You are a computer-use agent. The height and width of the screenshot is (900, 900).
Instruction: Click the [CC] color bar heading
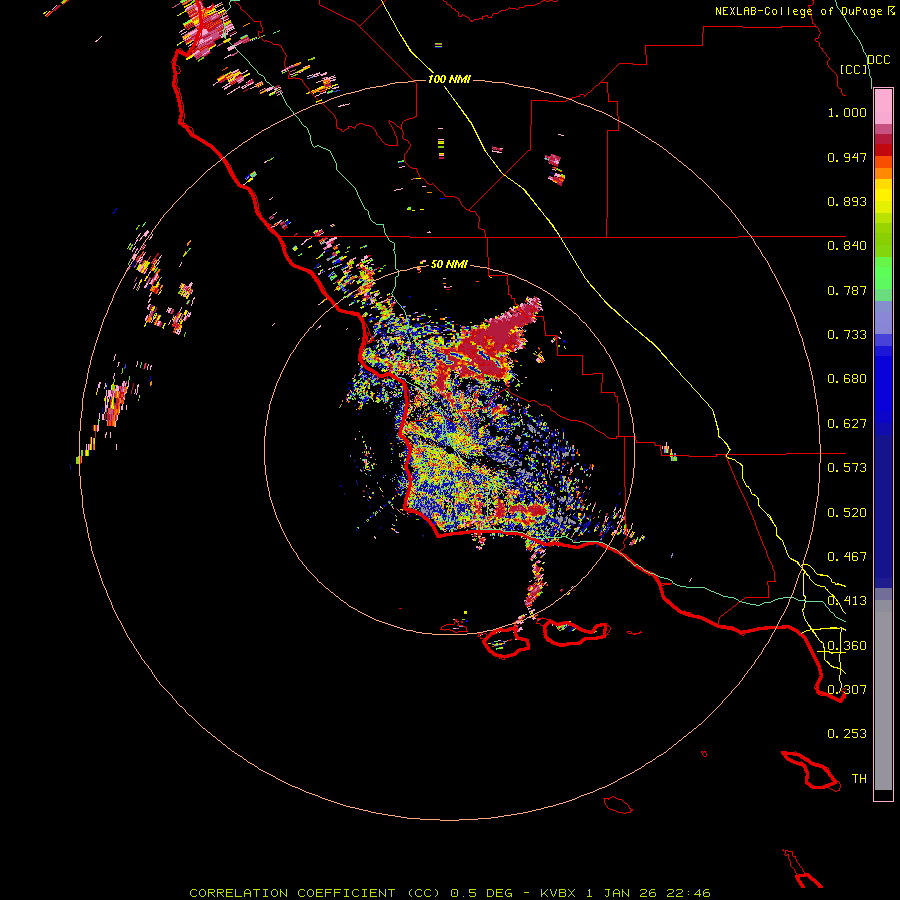point(854,69)
